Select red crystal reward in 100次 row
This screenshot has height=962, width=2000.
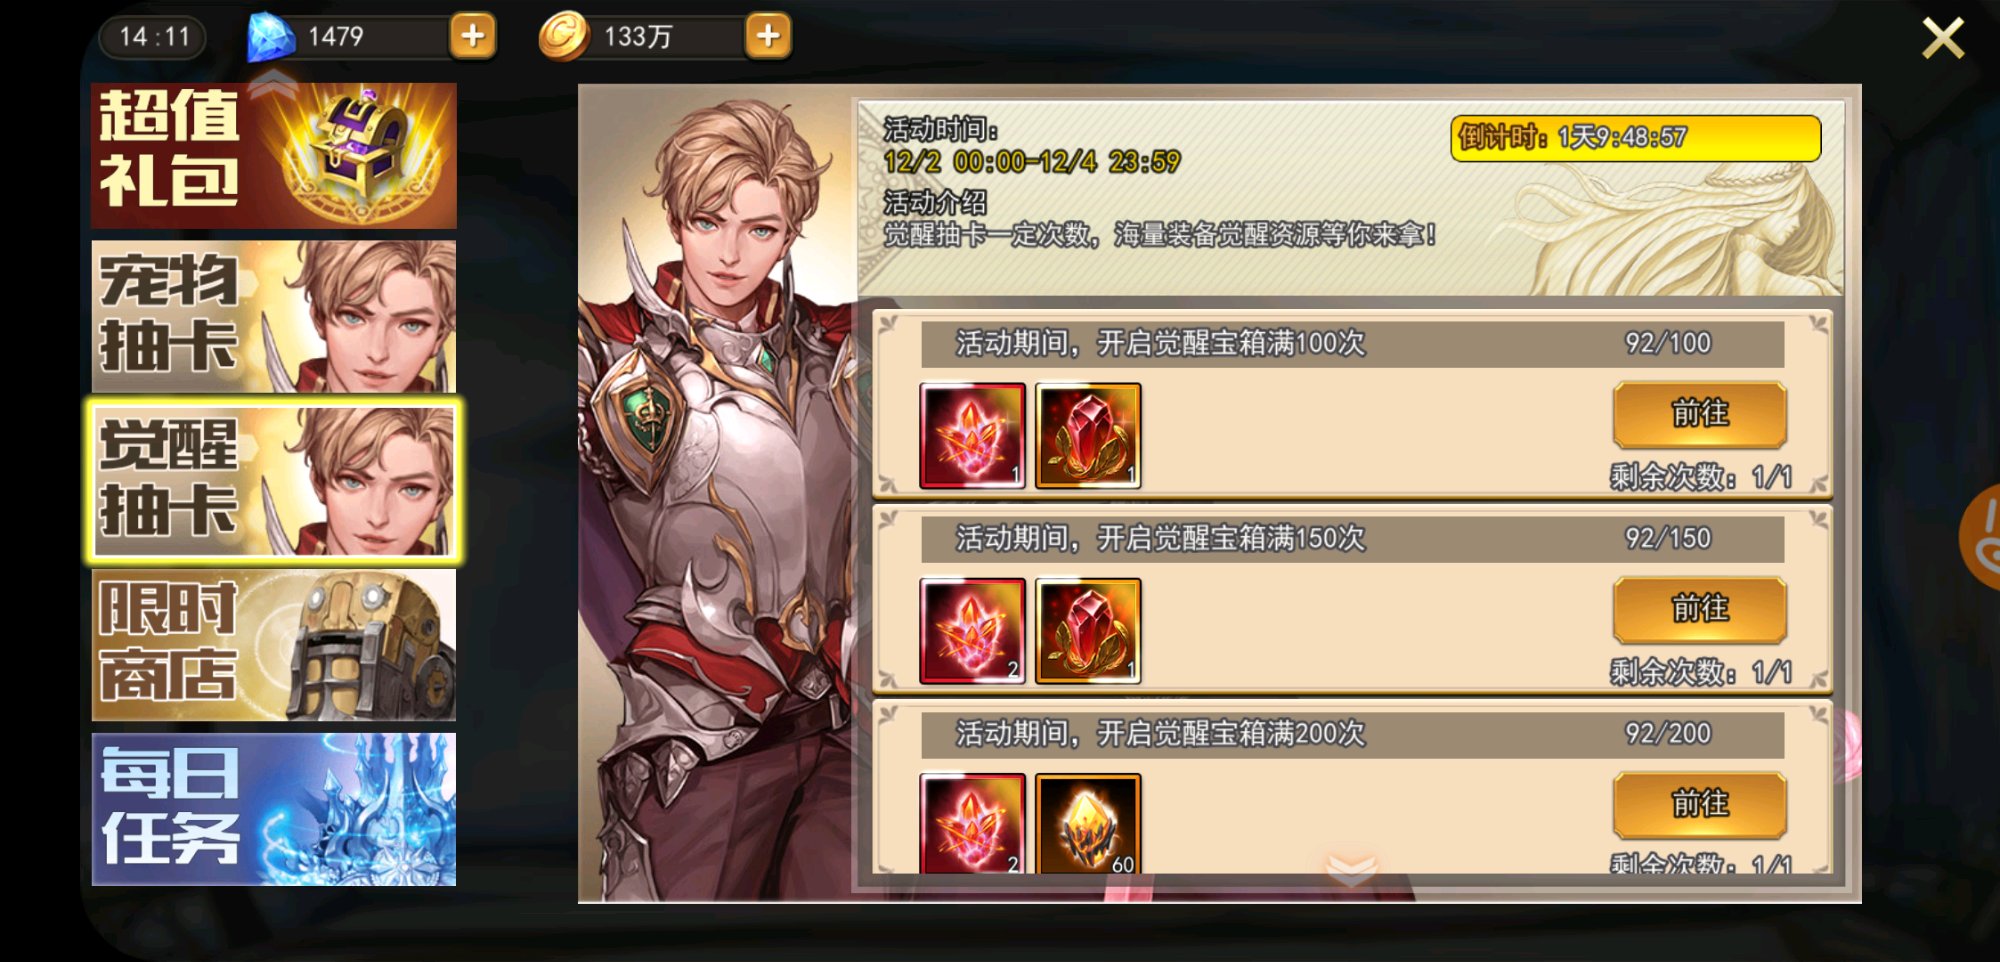pyautogui.click(x=972, y=436)
